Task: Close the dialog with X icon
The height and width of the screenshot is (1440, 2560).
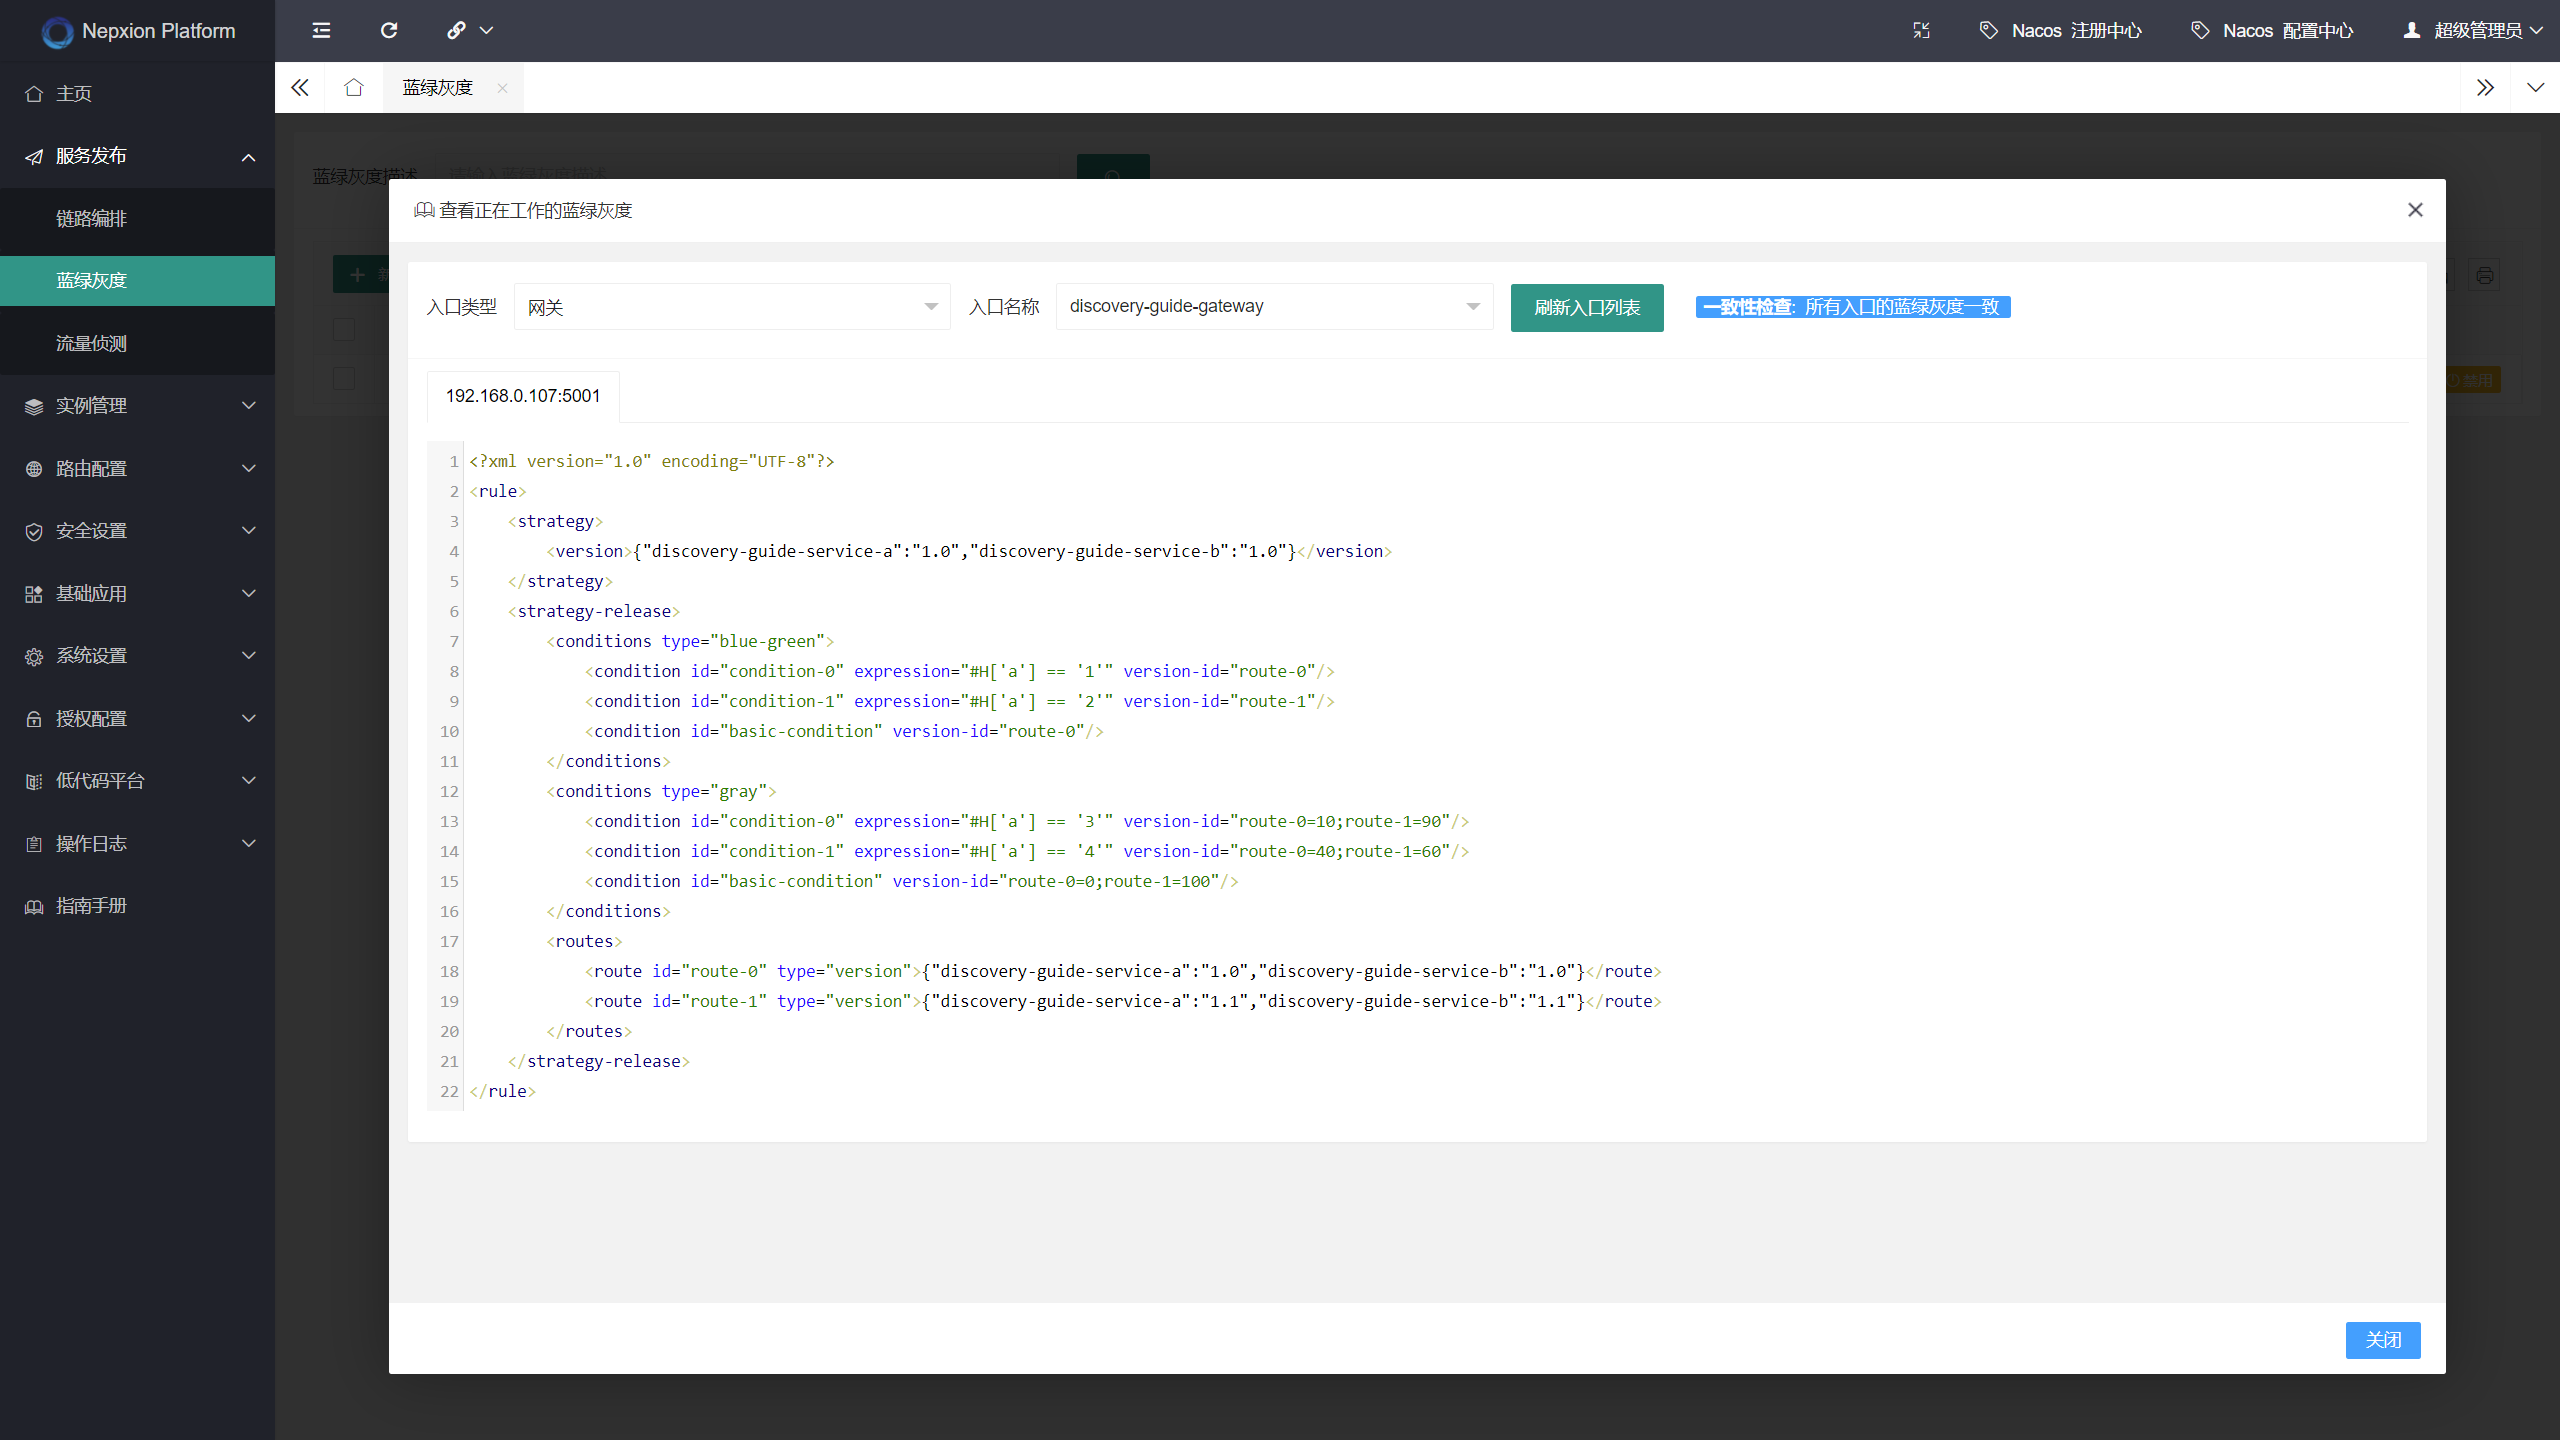Action: point(2415,210)
